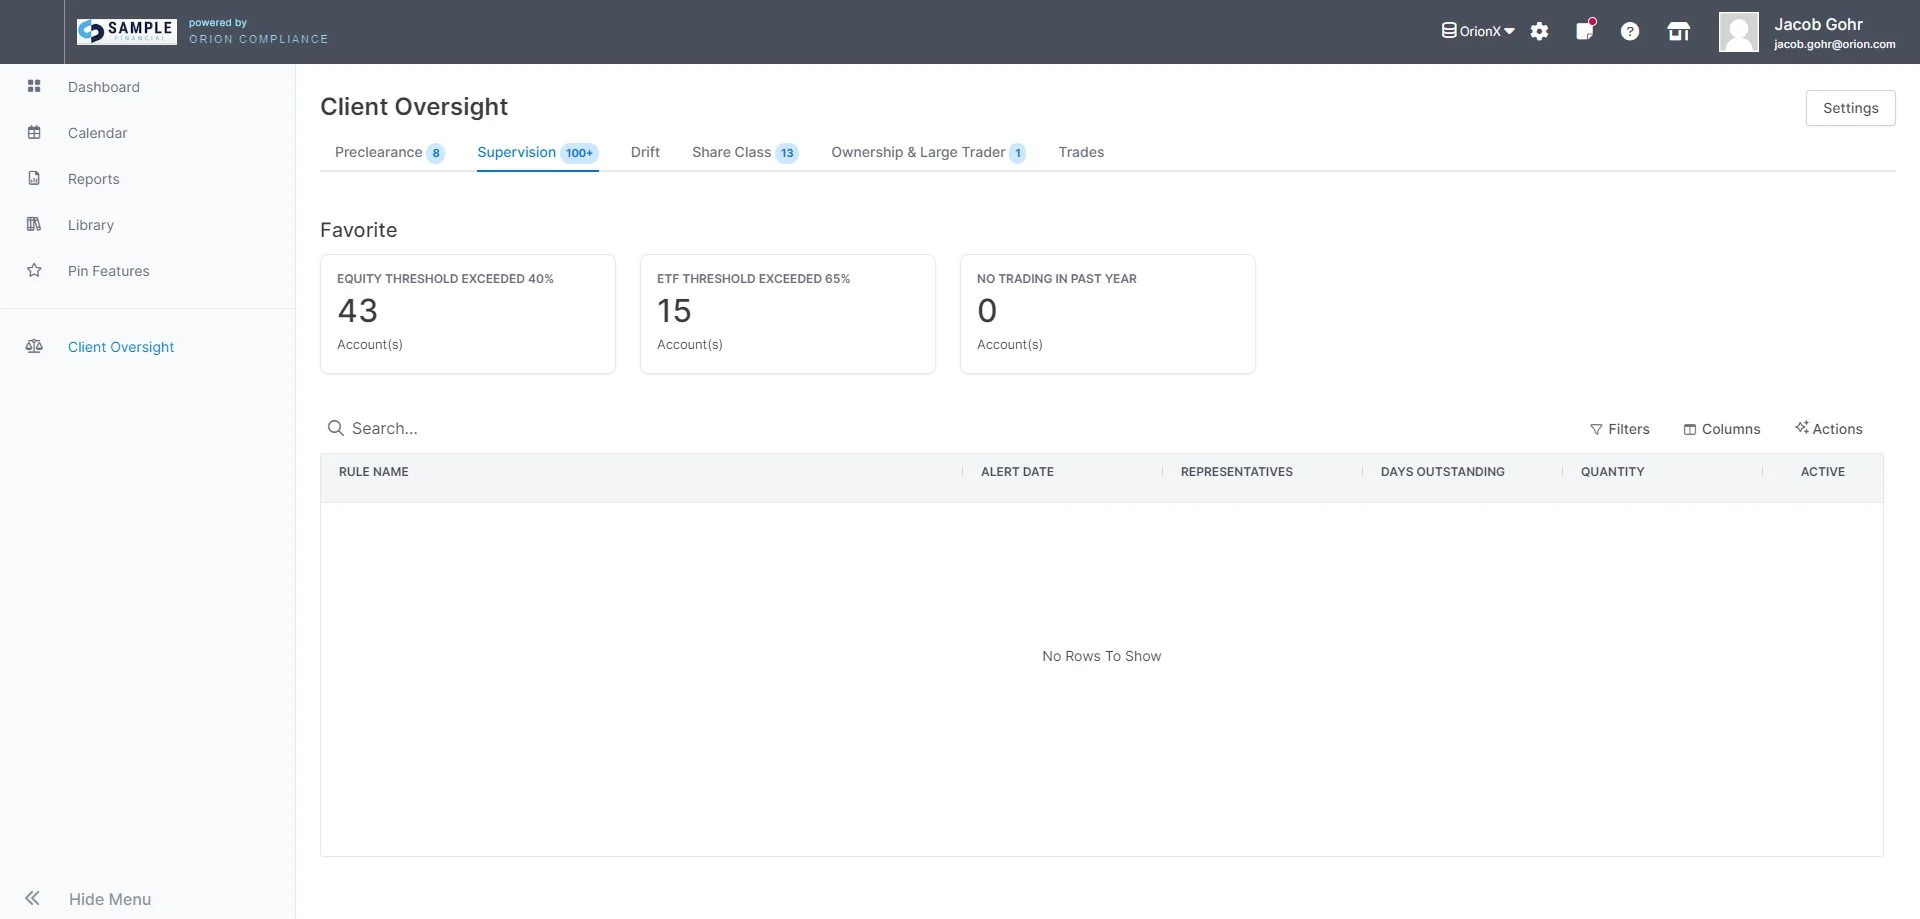Viewport: 1920px width, 919px height.
Task: Click the Library books icon
Action: 34,224
